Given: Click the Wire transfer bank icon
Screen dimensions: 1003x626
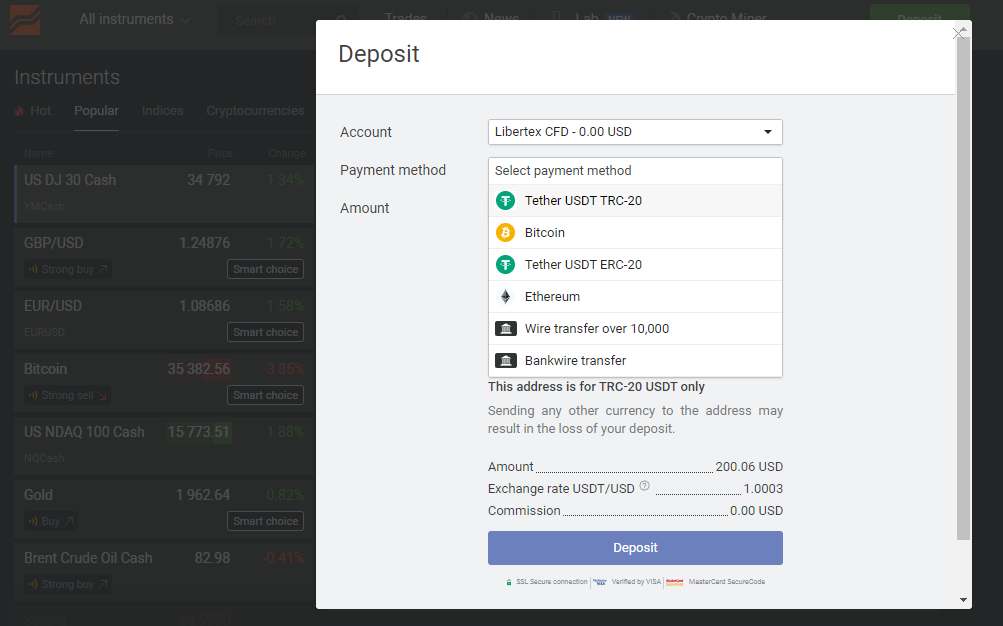Looking at the screenshot, I should (505, 329).
